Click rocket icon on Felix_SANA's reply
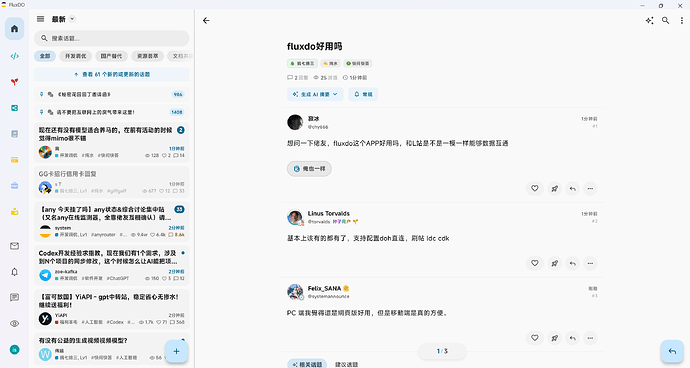Image resolution: width=690 pixels, height=368 pixels. coord(554,338)
